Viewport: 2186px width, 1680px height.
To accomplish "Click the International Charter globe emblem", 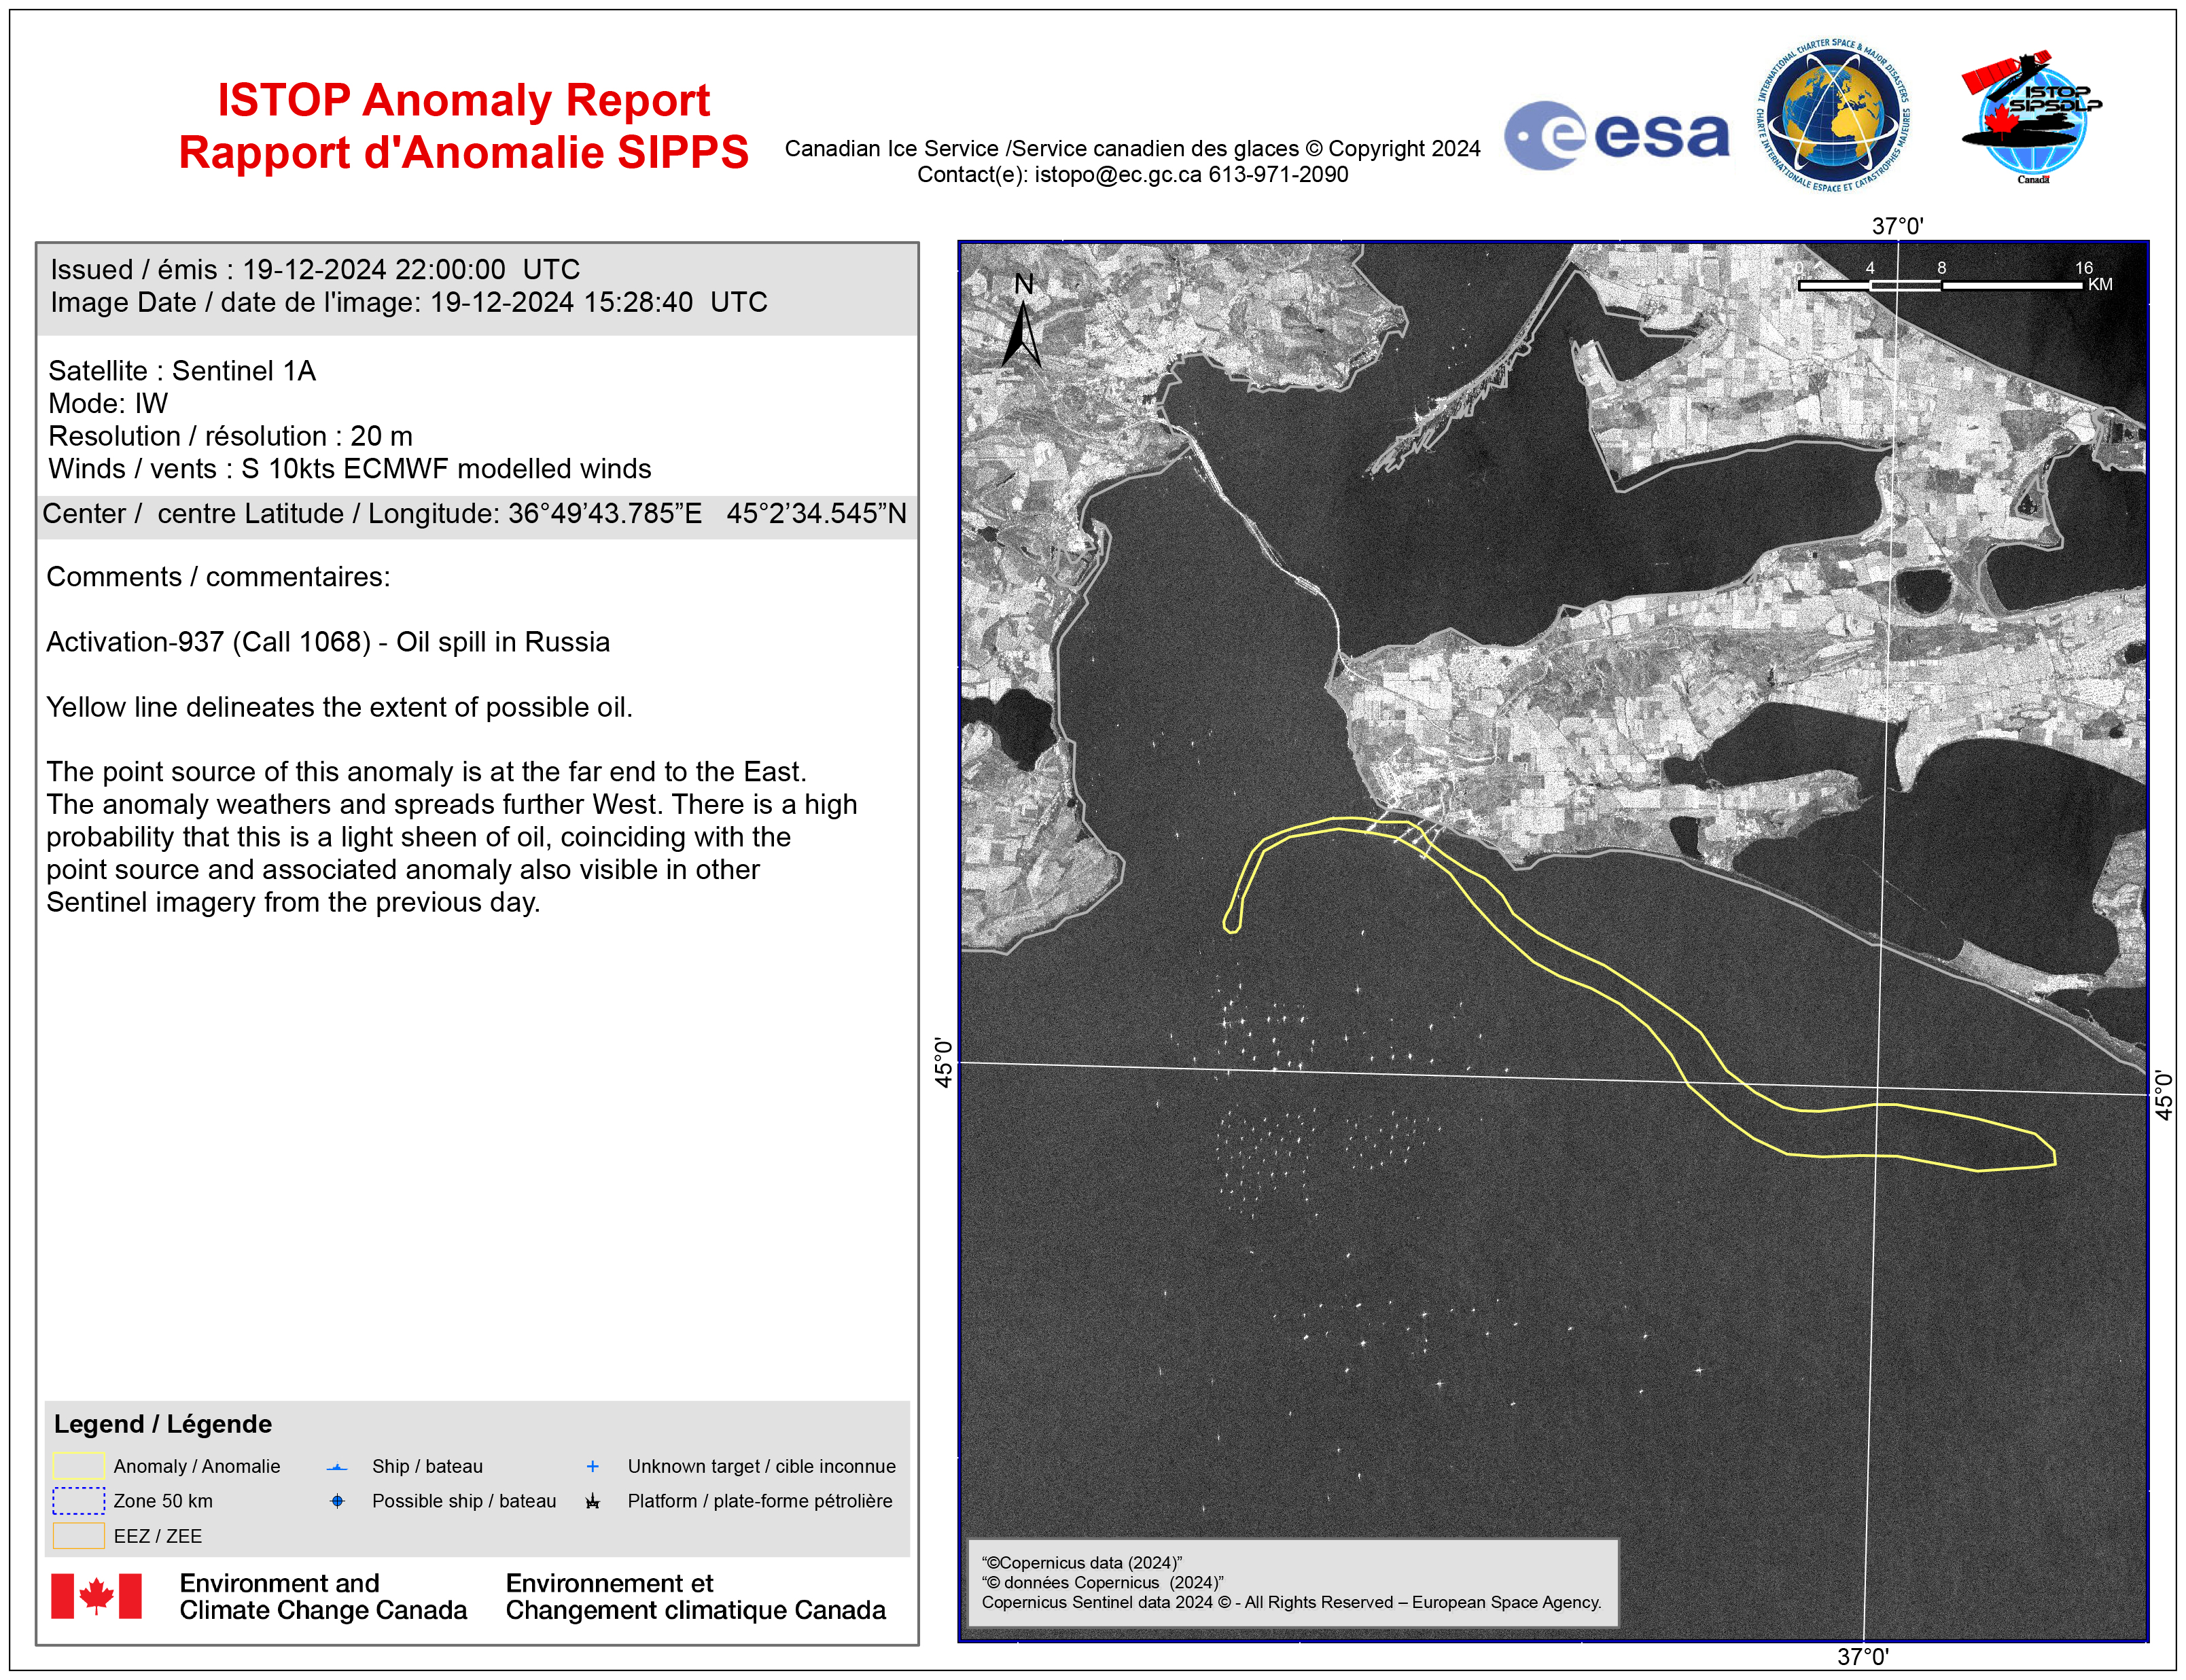I will click(x=1833, y=117).
